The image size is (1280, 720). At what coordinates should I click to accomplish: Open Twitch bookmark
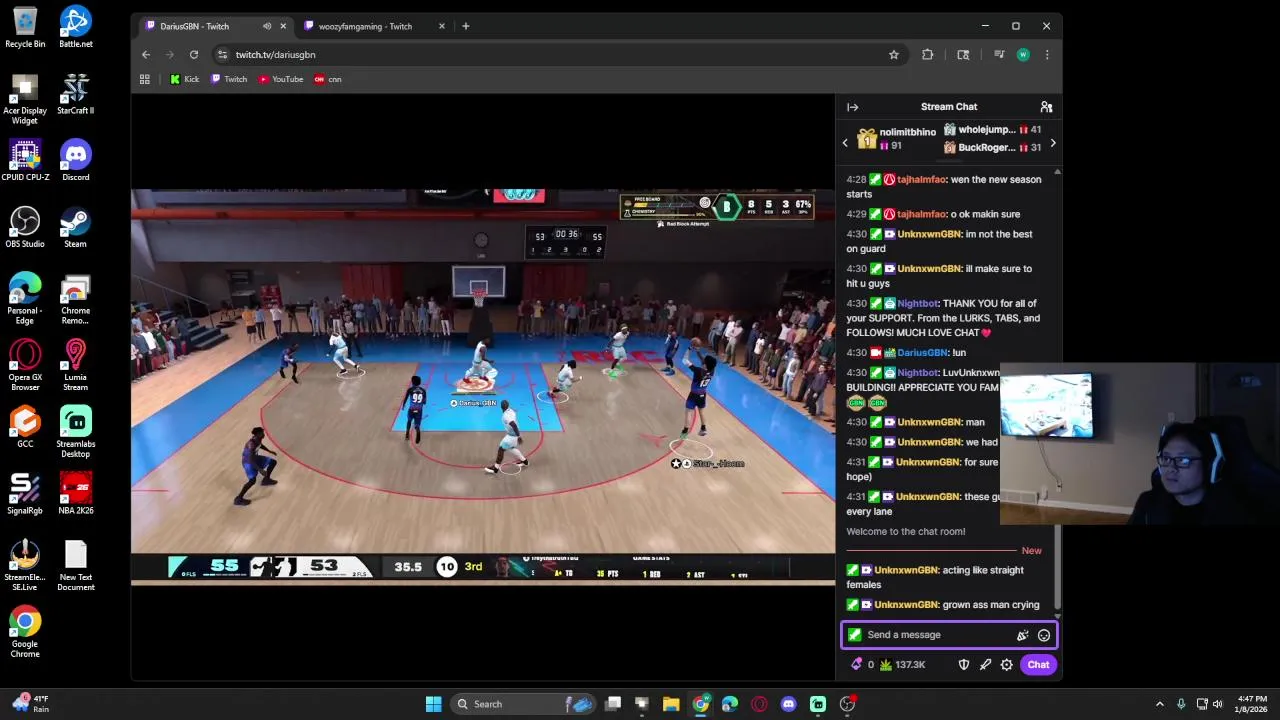[x=229, y=79]
